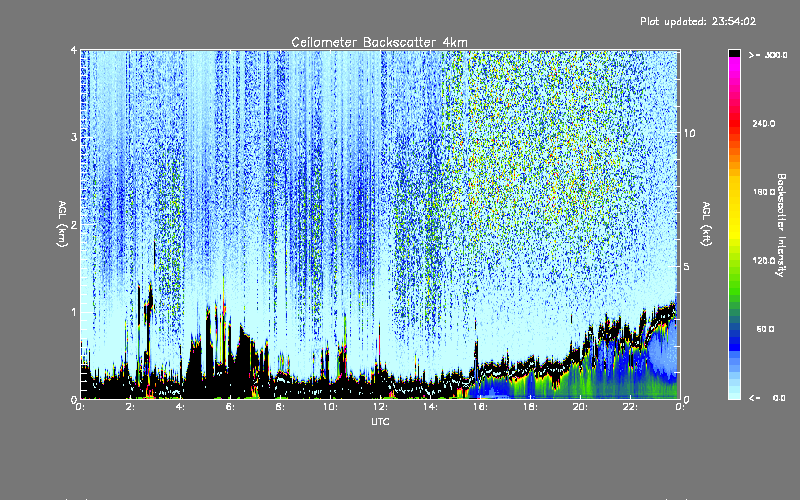This screenshot has width=800, height=500.
Task: Click the '10' label on kft axis
Action: (689, 133)
